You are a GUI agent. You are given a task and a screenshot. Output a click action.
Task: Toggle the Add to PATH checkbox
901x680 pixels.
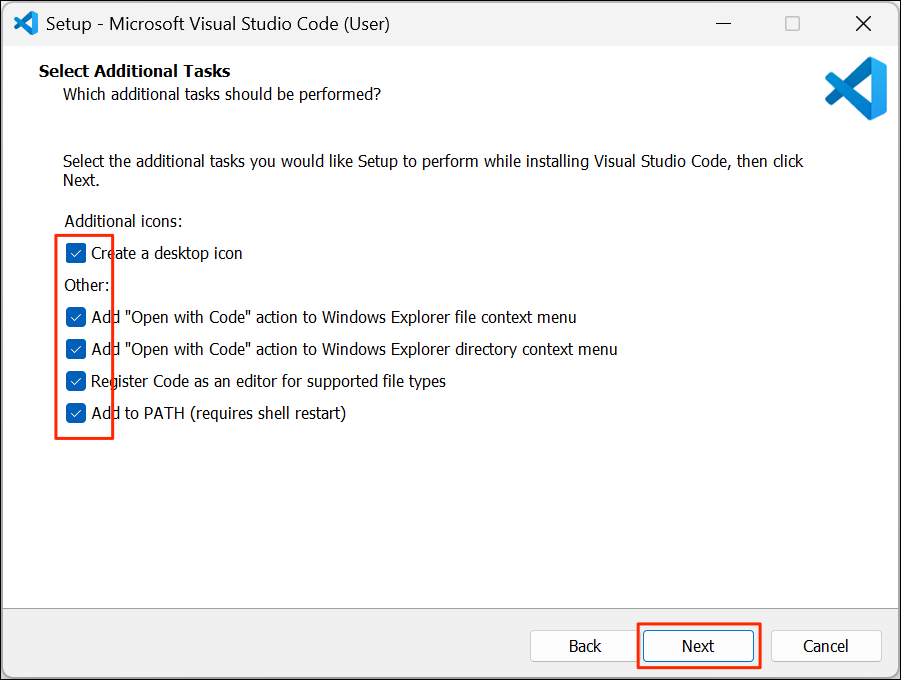(76, 413)
